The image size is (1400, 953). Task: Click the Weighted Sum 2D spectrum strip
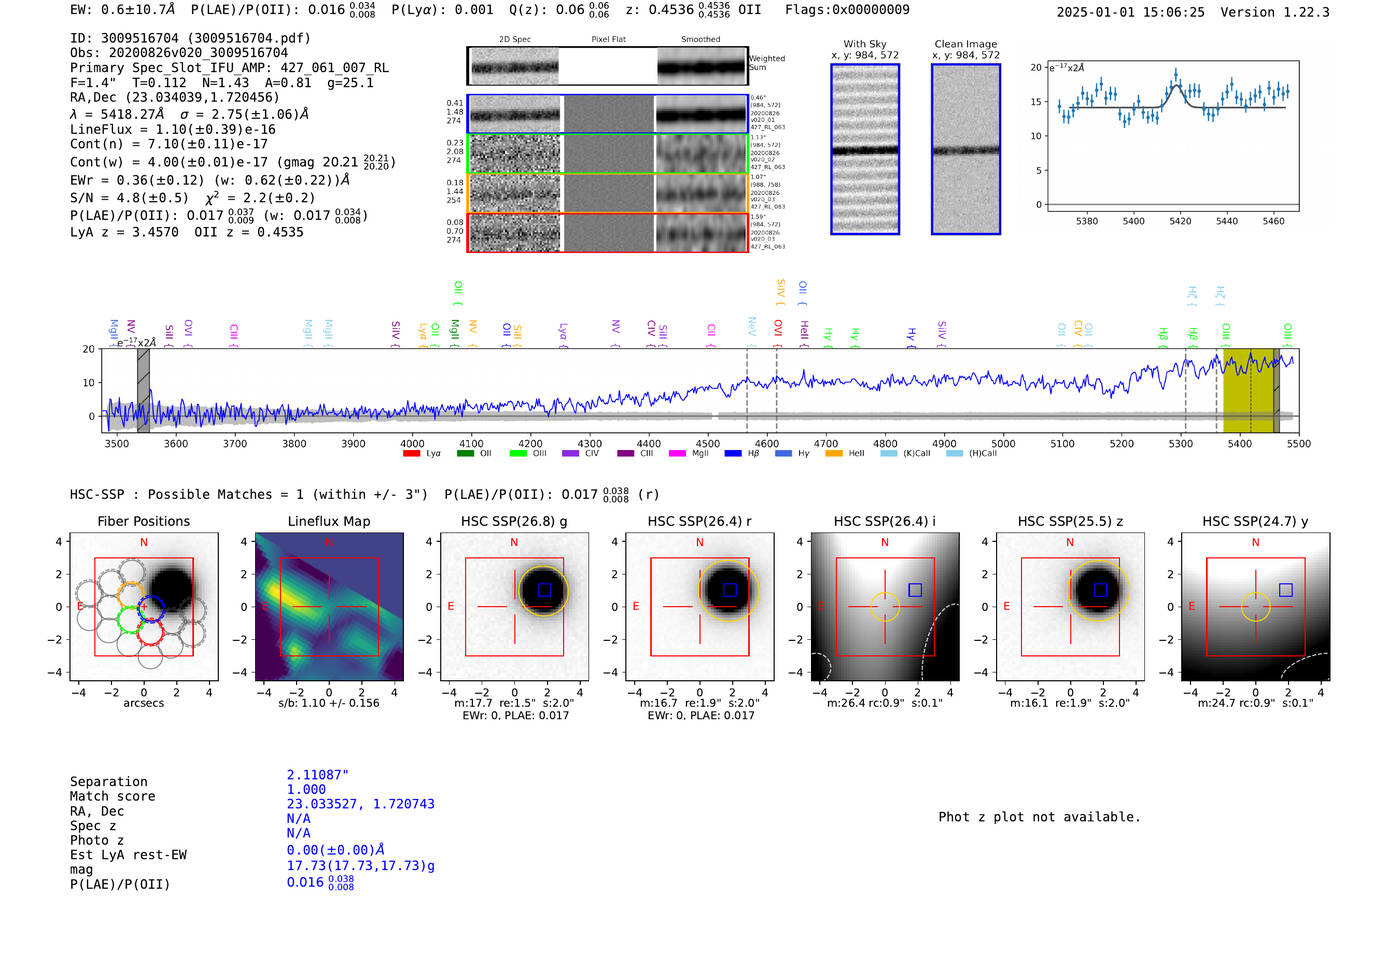pyautogui.click(x=608, y=66)
